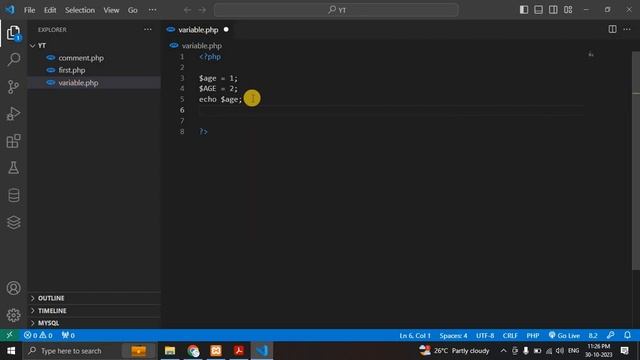Open the Search view in activity bar
640x360 pixels.
(13, 60)
